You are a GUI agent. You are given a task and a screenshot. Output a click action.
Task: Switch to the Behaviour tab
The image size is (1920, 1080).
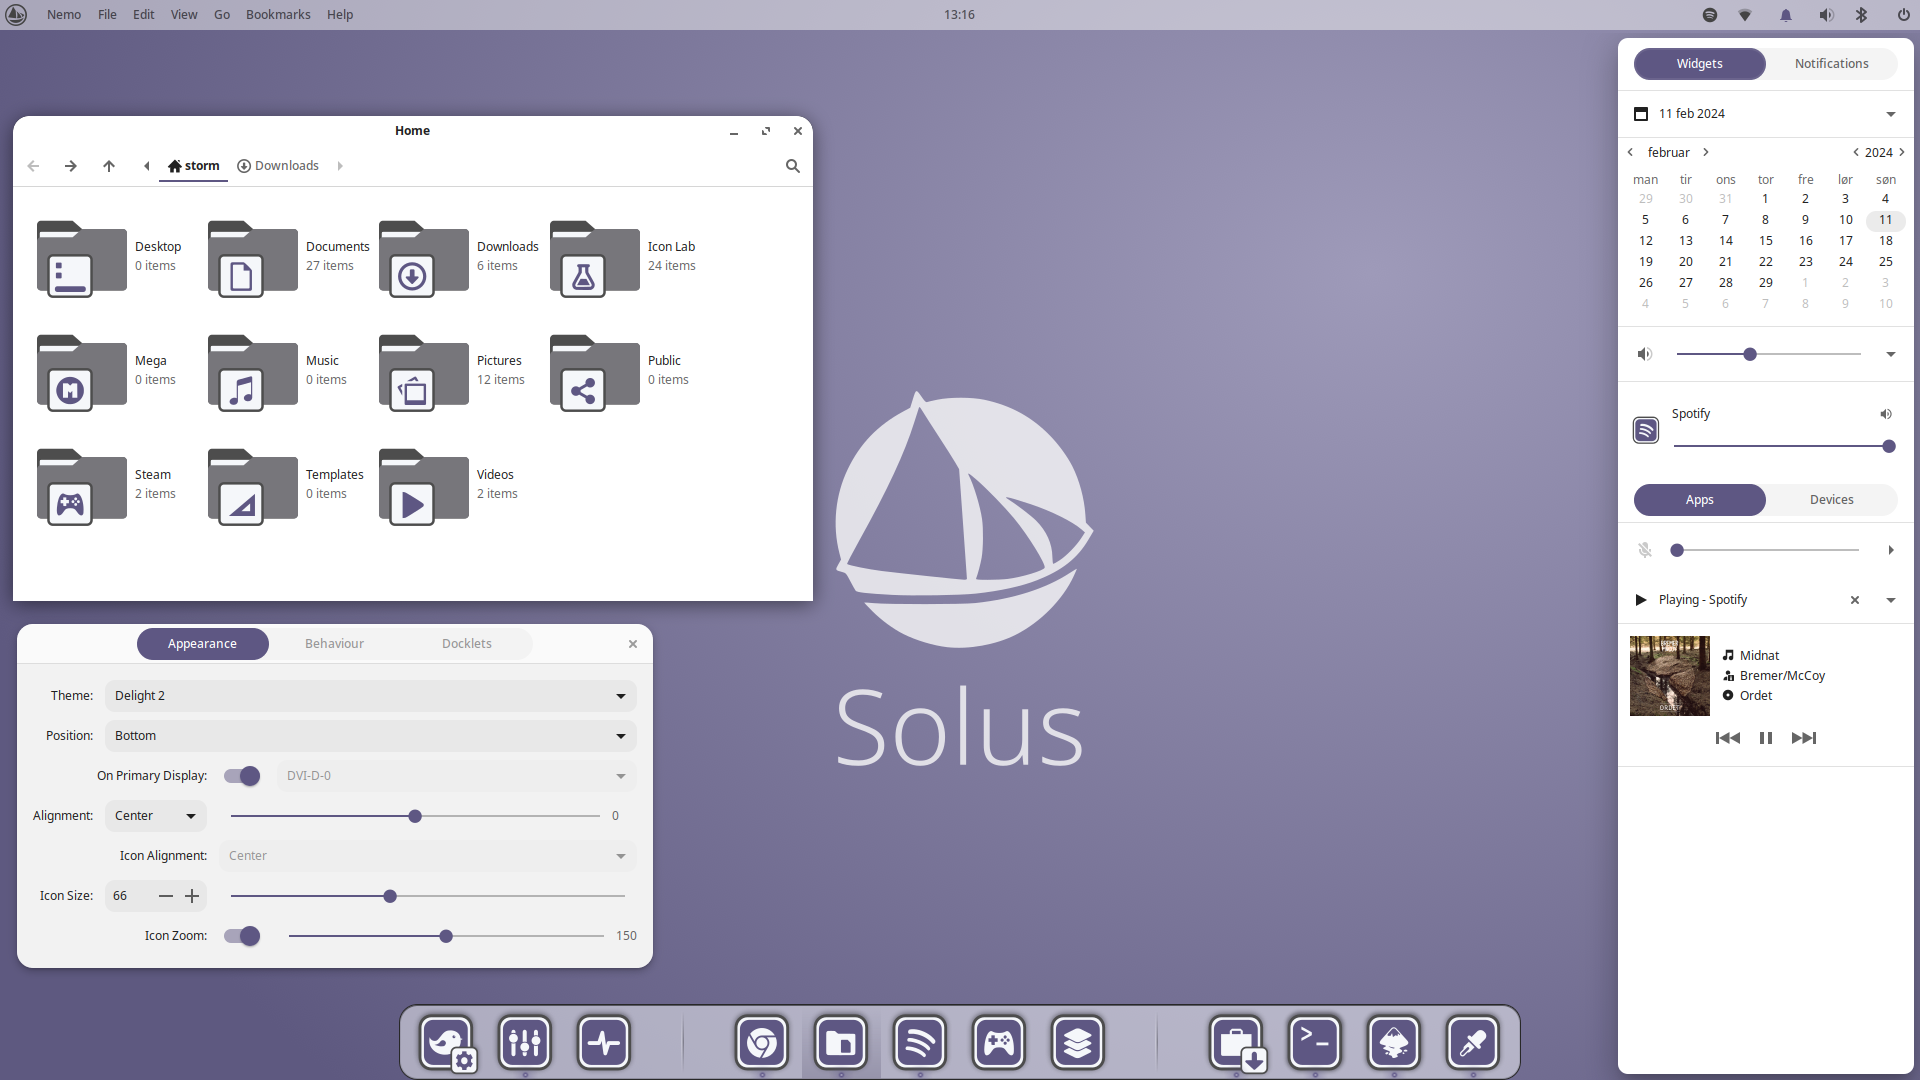(x=334, y=643)
